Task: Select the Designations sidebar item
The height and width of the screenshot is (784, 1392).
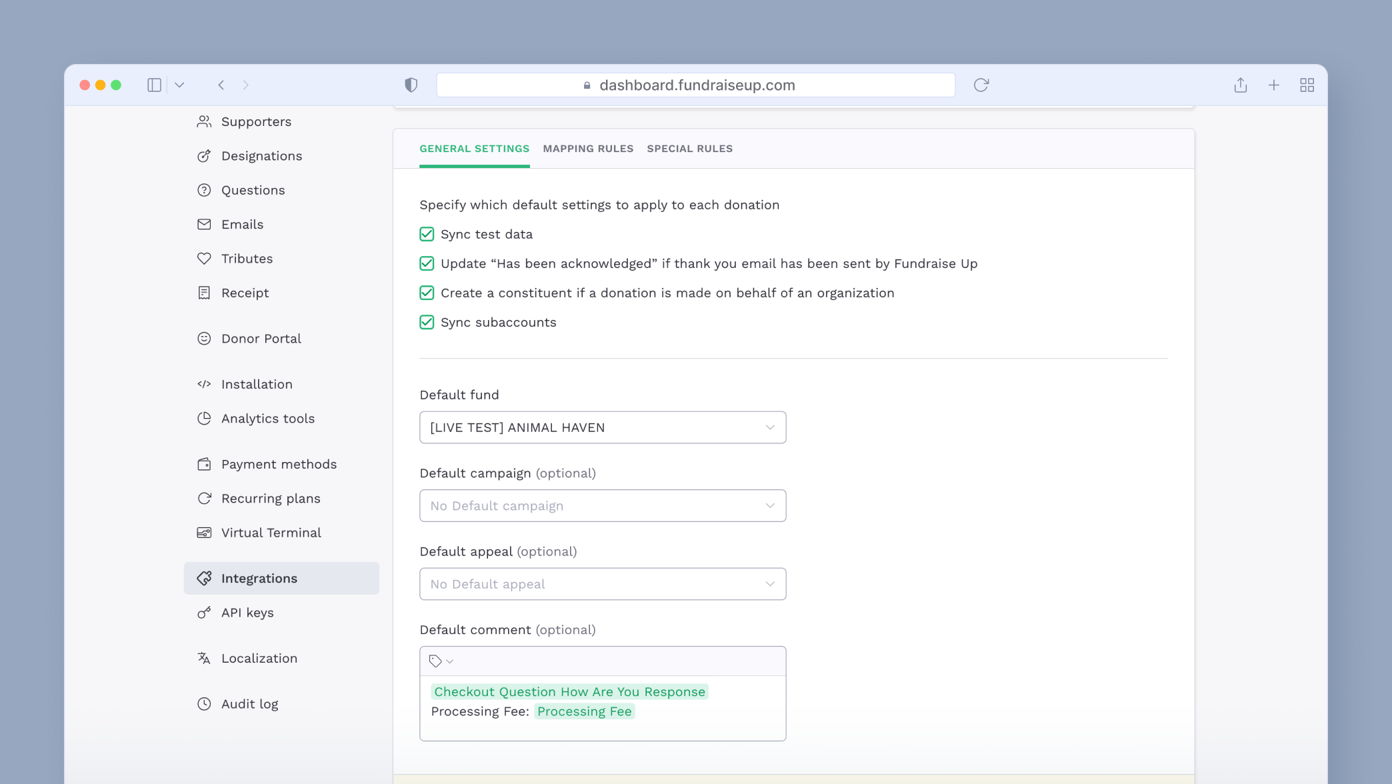Action: coord(261,156)
